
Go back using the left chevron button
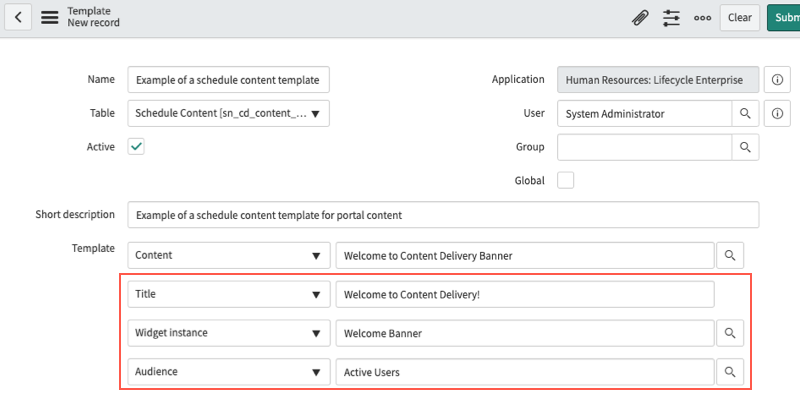tap(18, 17)
